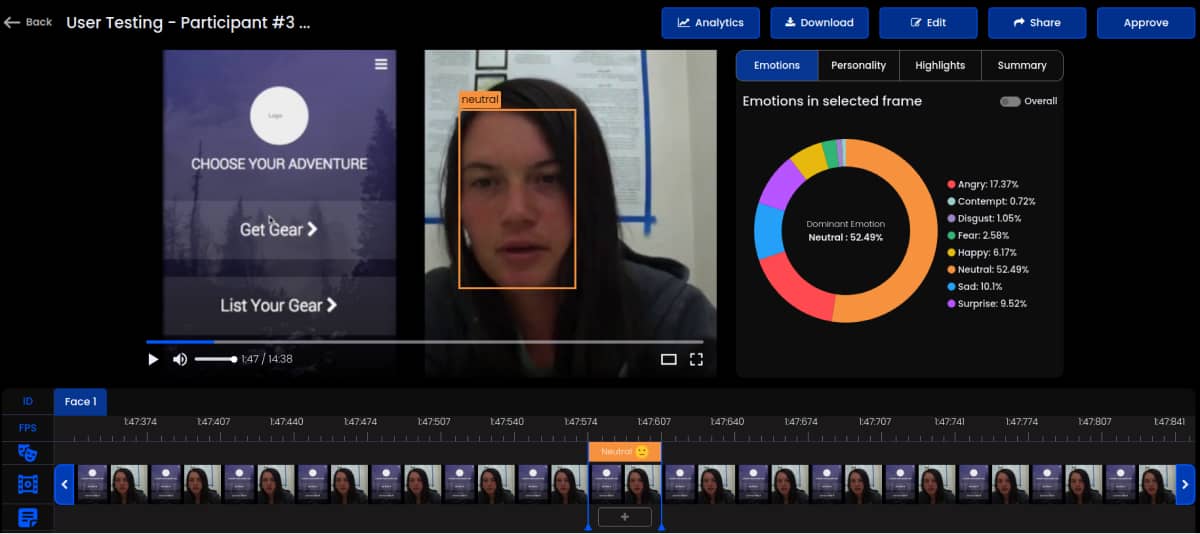Click the Share button
Viewport: 1200px width, 534px height.
click(1037, 23)
